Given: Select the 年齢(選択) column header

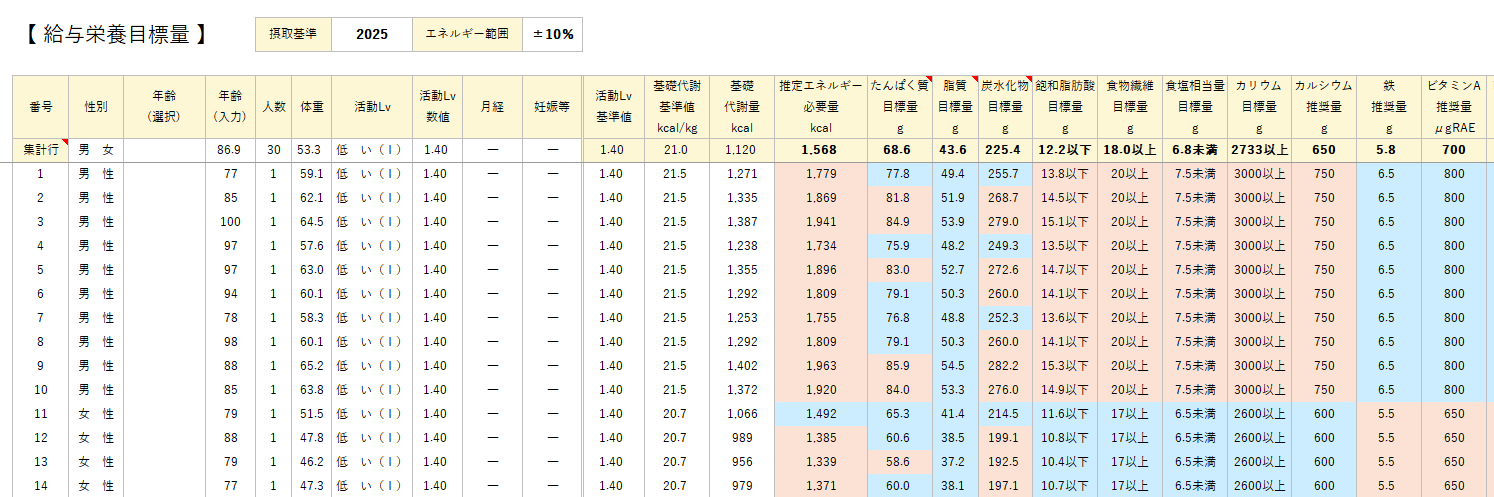Looking at the screenshot, I should point(164,106).
